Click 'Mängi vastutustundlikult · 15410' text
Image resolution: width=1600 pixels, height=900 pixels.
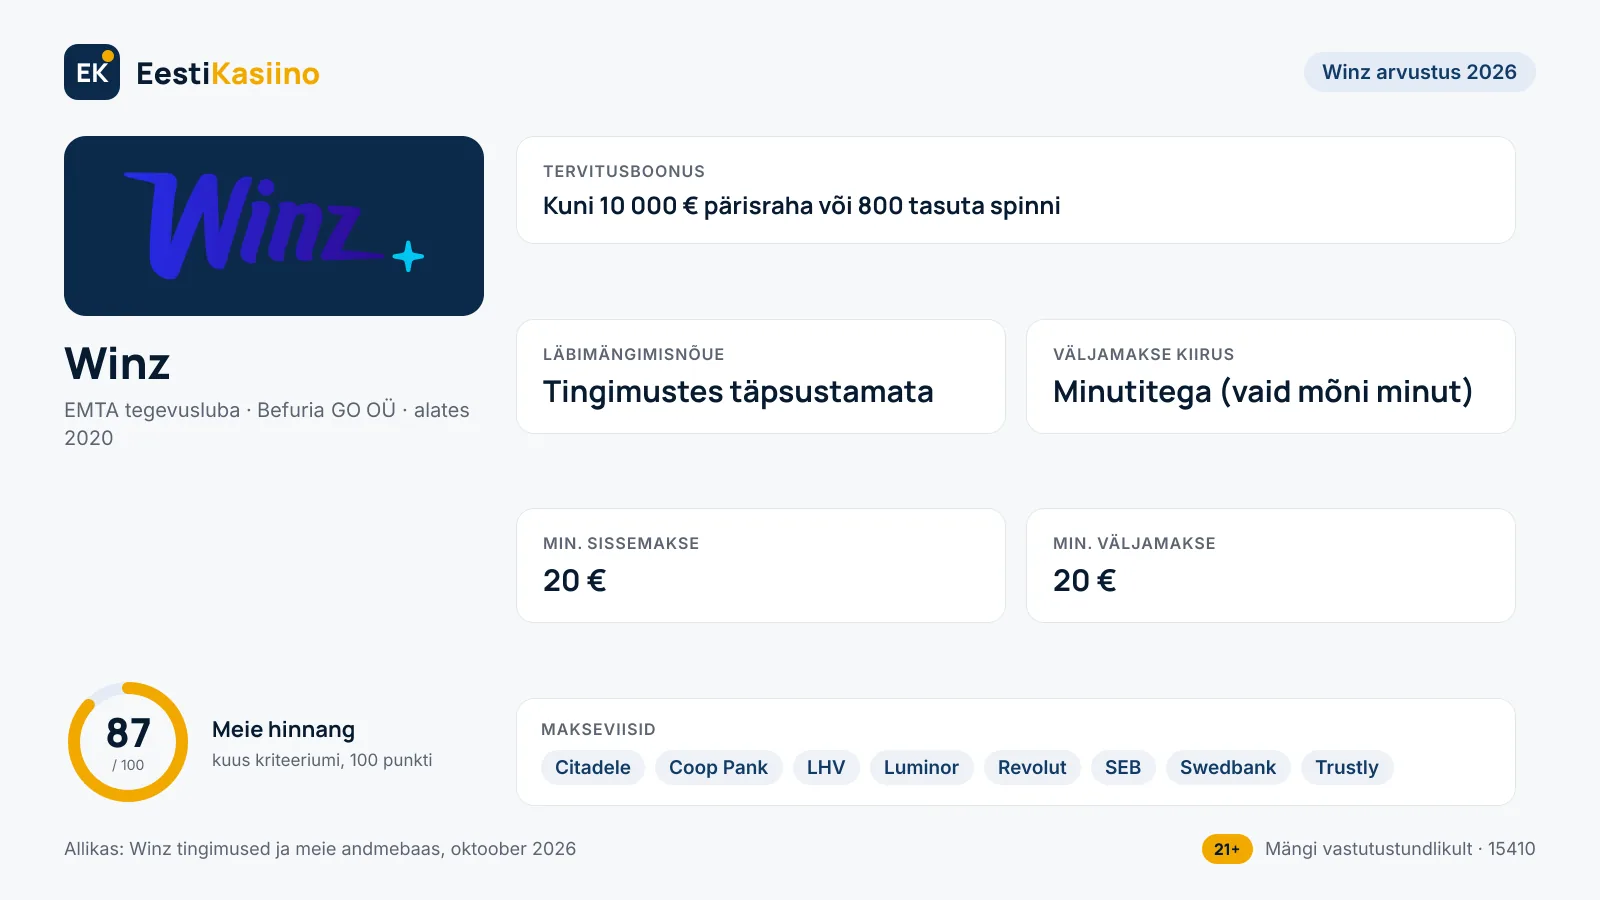tap(1400, 849)
